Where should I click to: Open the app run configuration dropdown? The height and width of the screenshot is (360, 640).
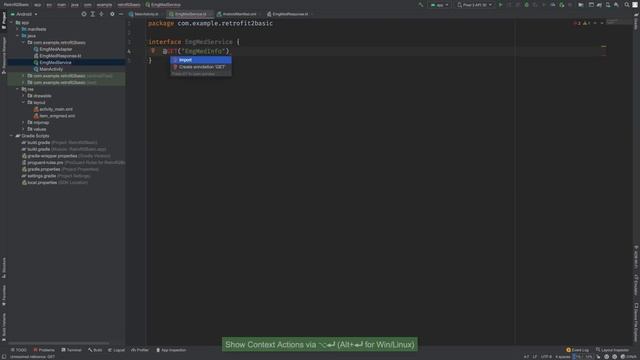[x=440, y=5]
